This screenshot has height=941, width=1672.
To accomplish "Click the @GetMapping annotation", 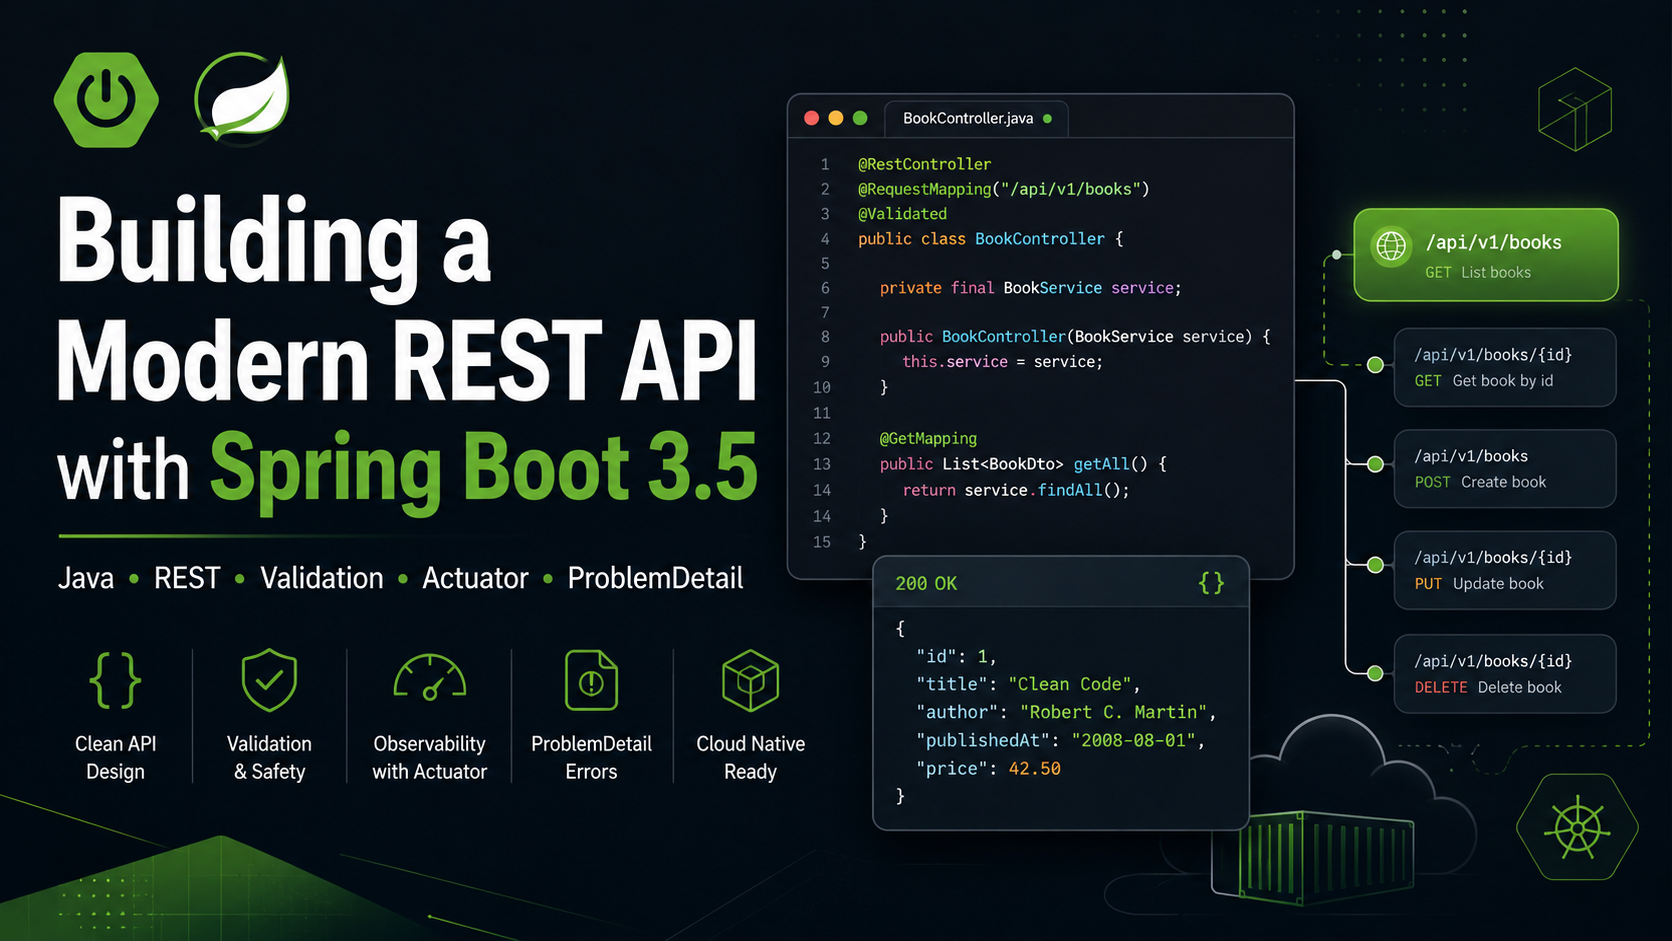I will pyautogui.click(x=928, y=439).
